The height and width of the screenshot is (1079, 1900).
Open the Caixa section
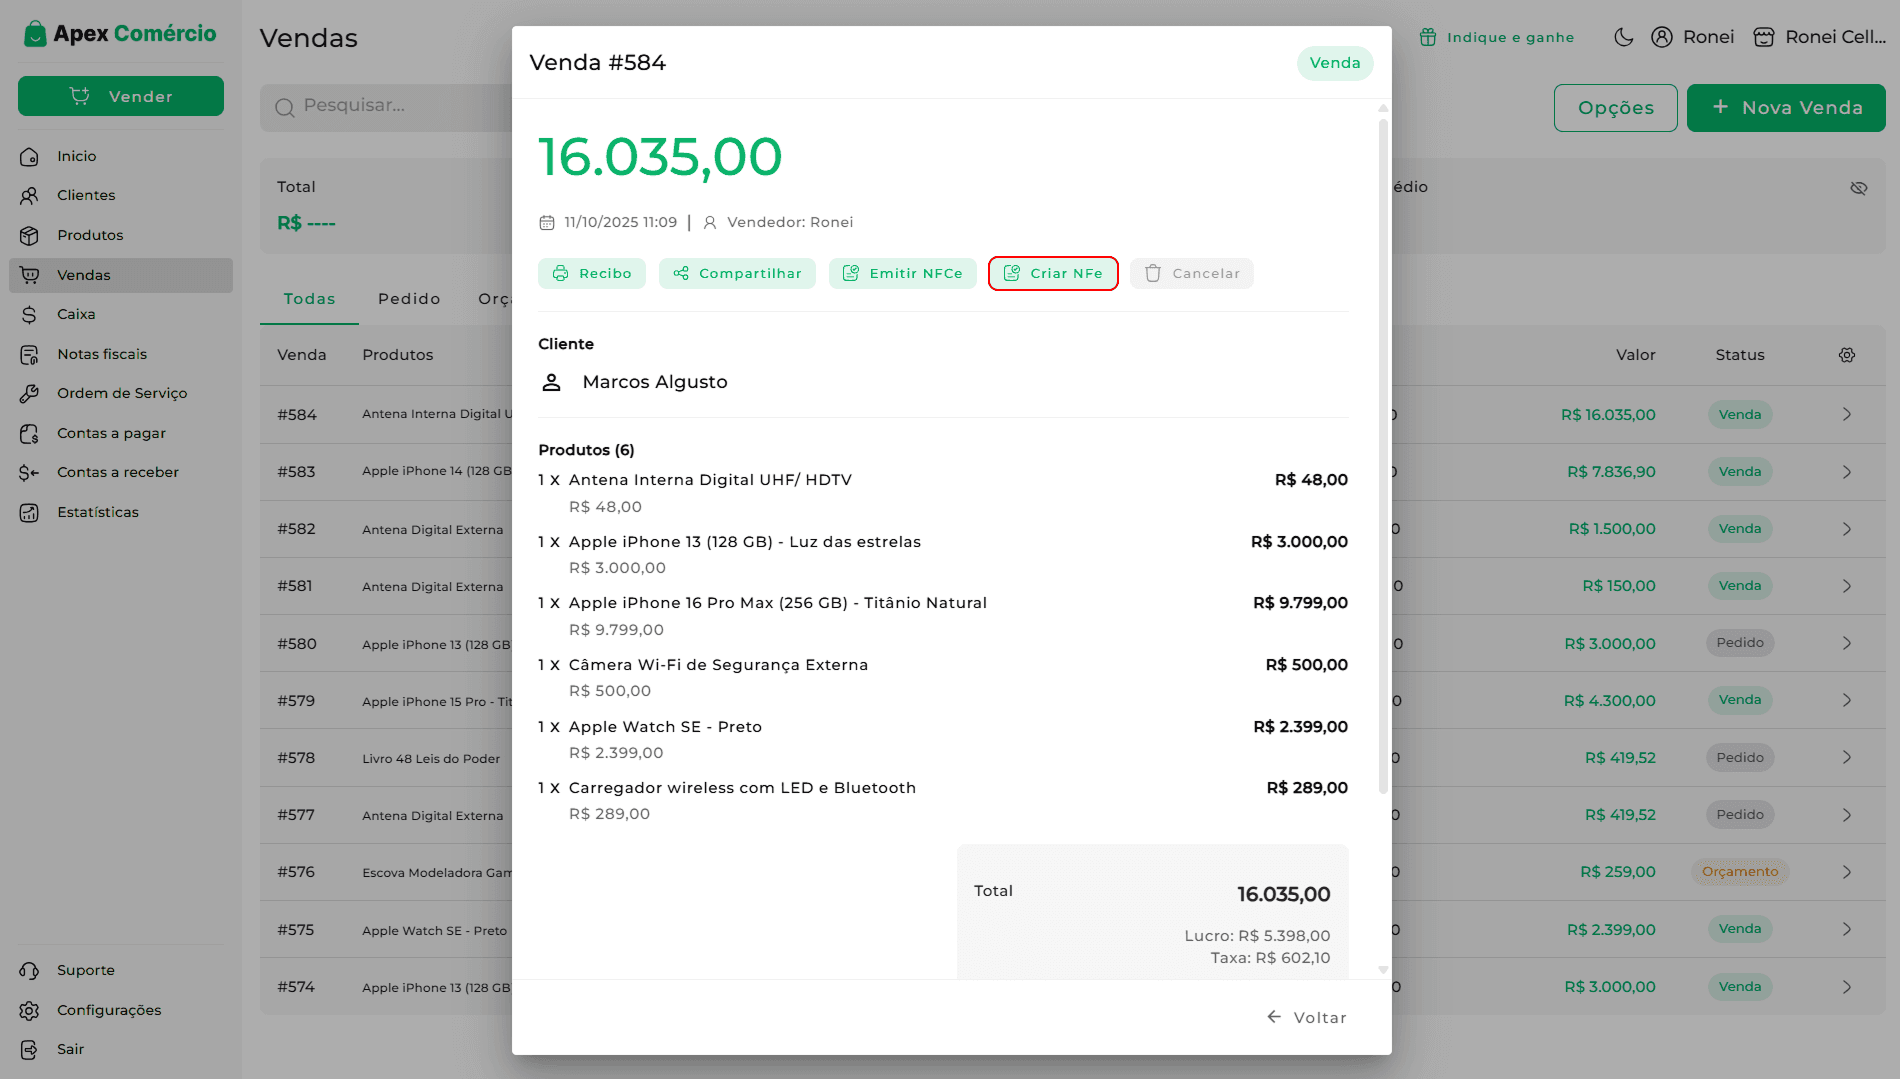pyautogui.click(x=121, y=314)
